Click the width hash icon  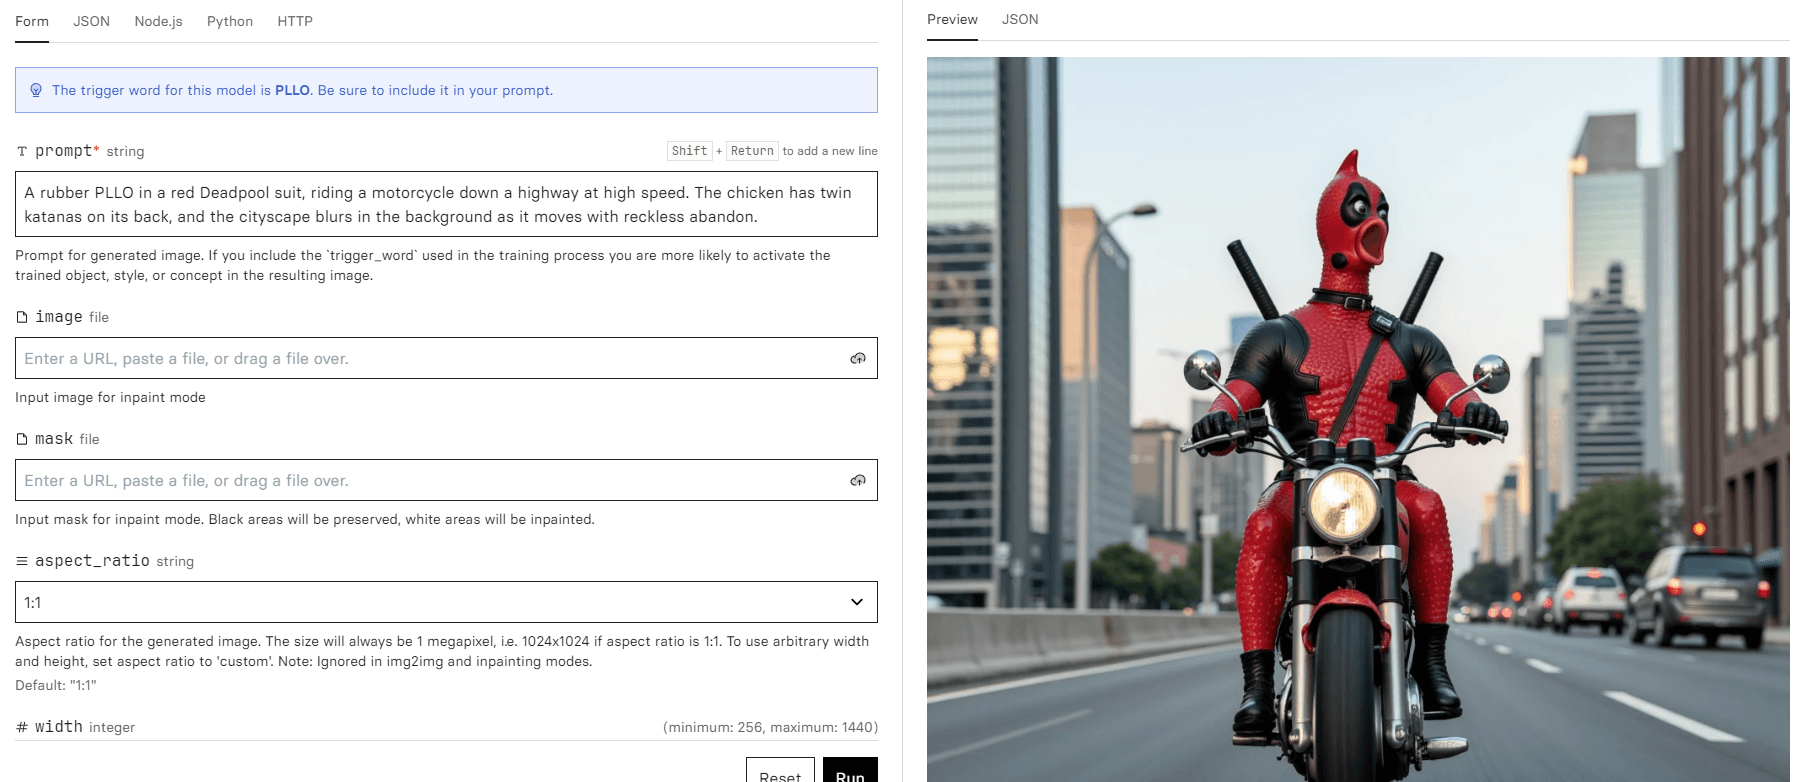click(22, 727)
